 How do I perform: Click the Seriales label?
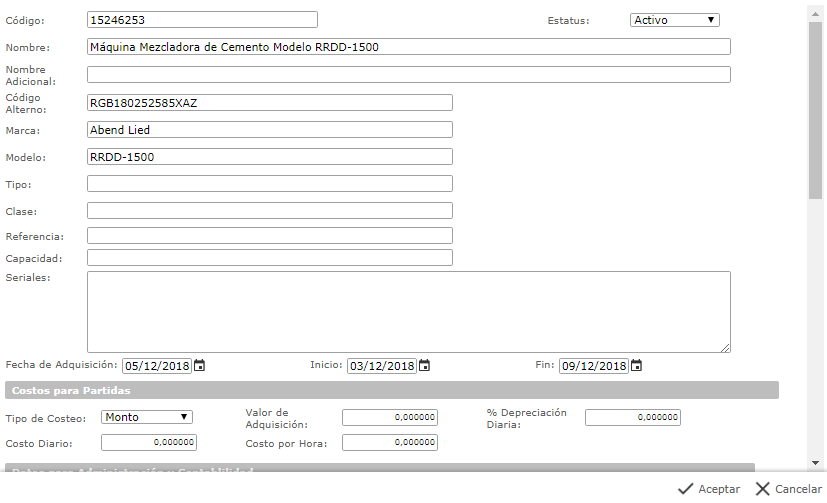pos(28,277)
